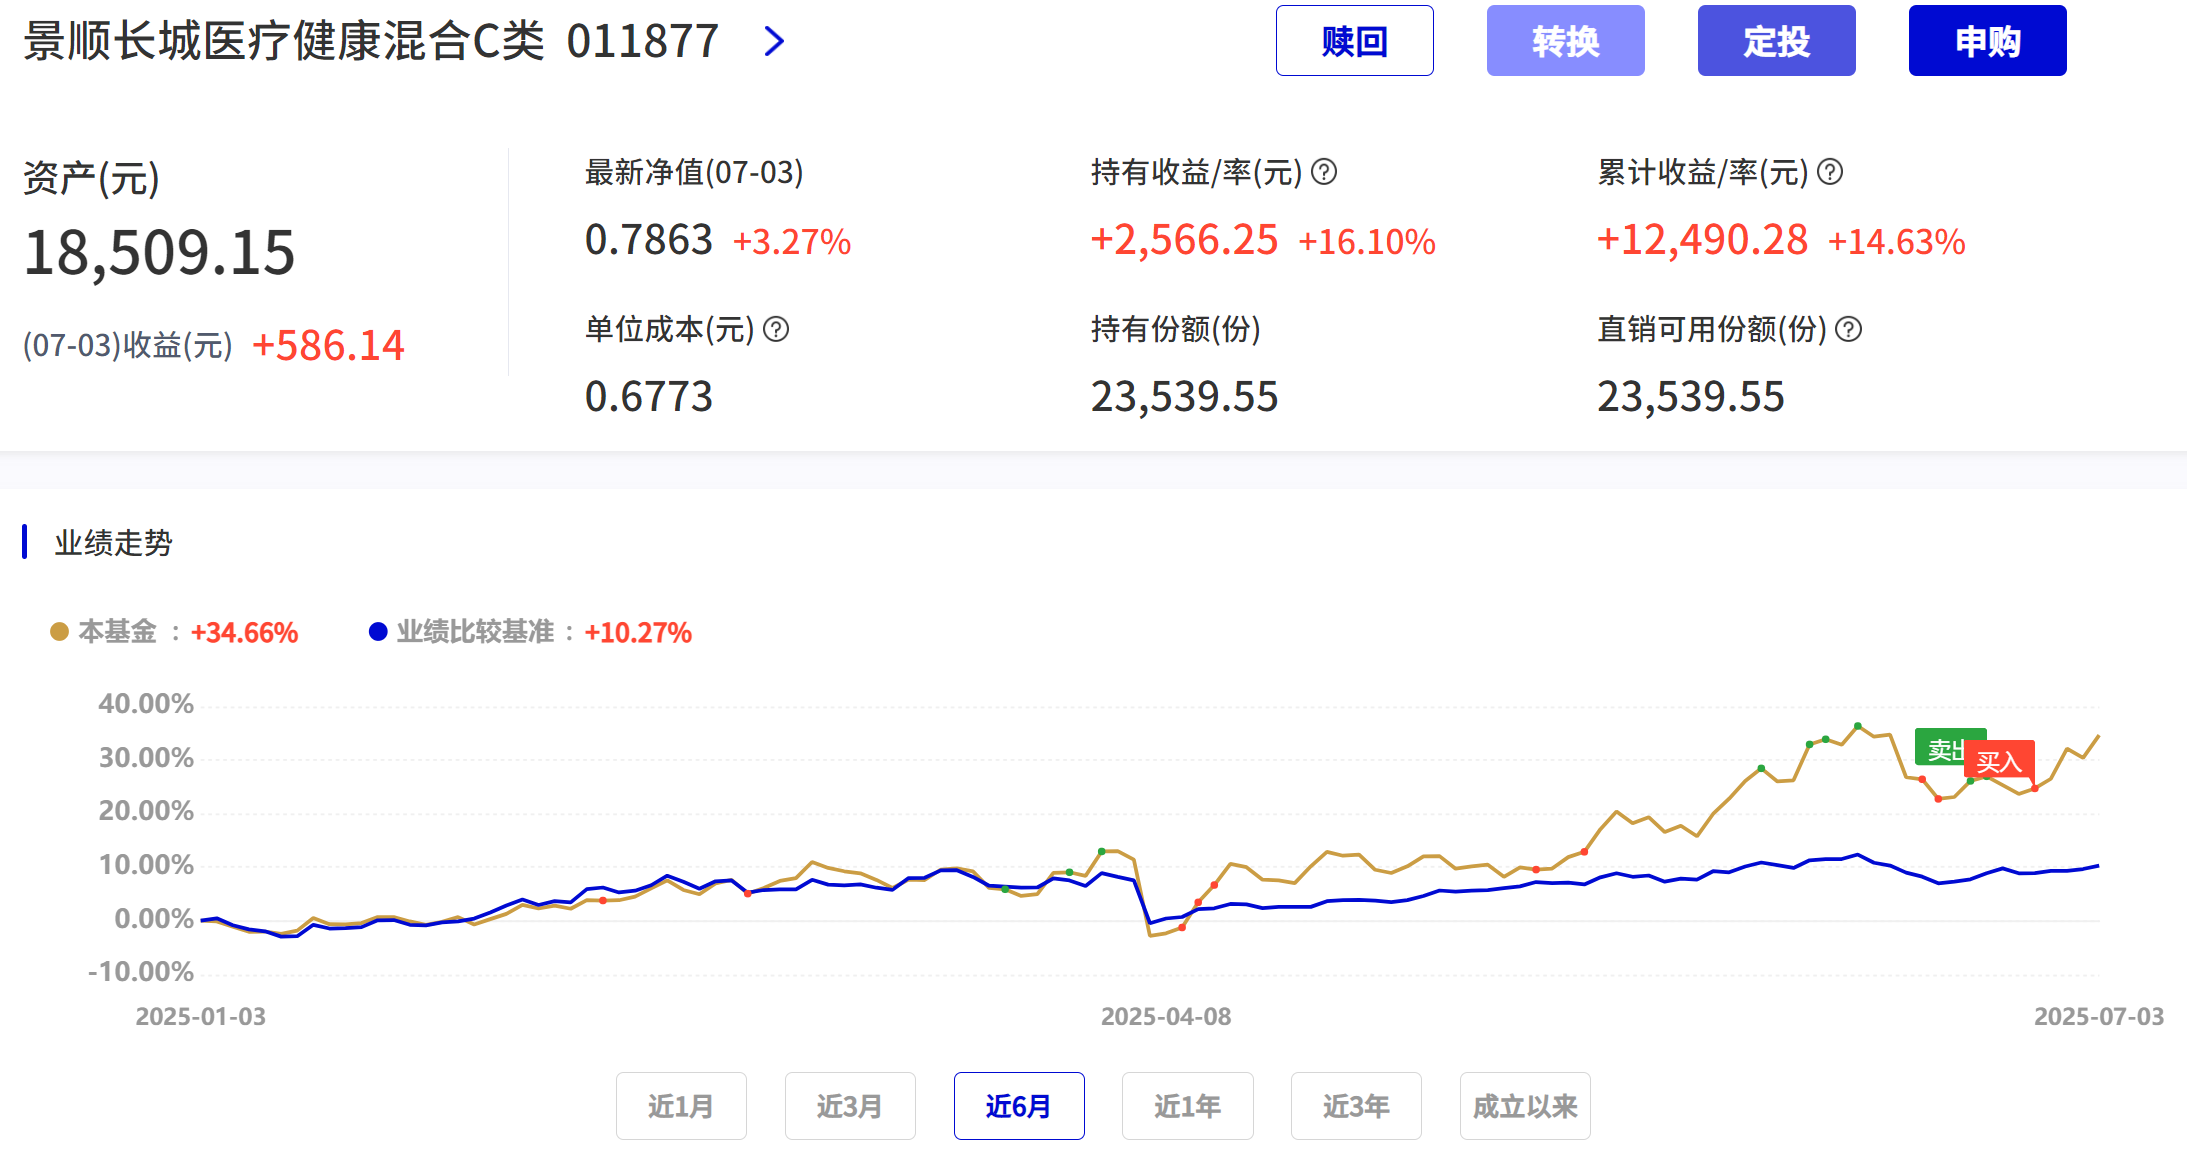
Task: Click daily profit +586.14
Action: click(x=328, y=346)
